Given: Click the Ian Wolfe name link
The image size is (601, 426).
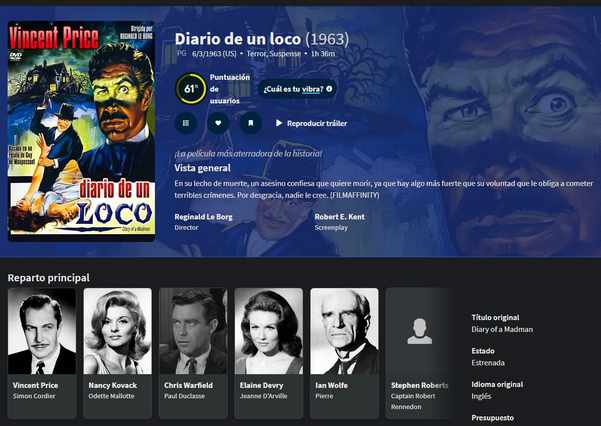Looking at the screenshot, I should pyautogui.click(x=332, y=385).
